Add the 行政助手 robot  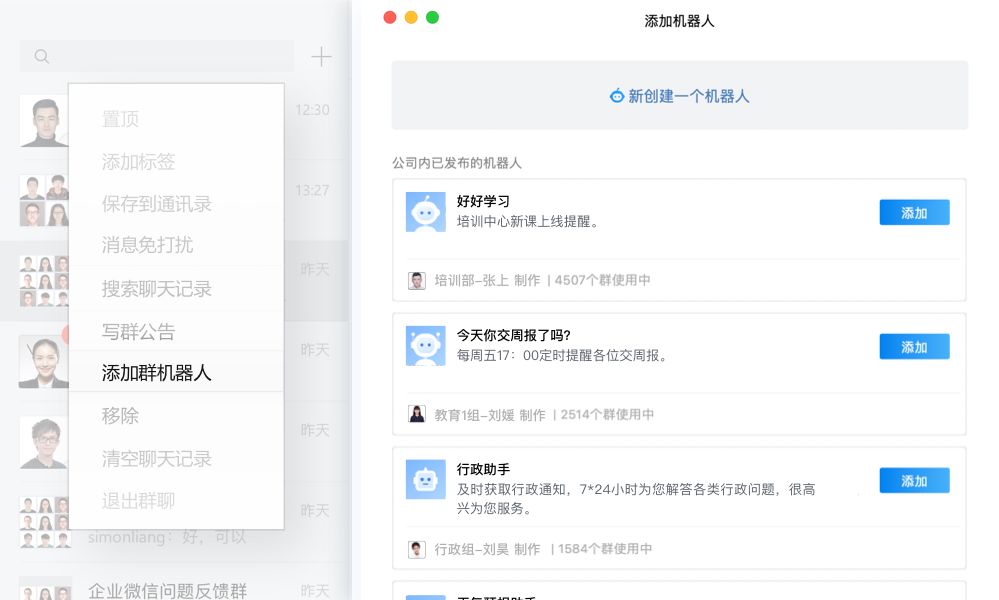914,481
